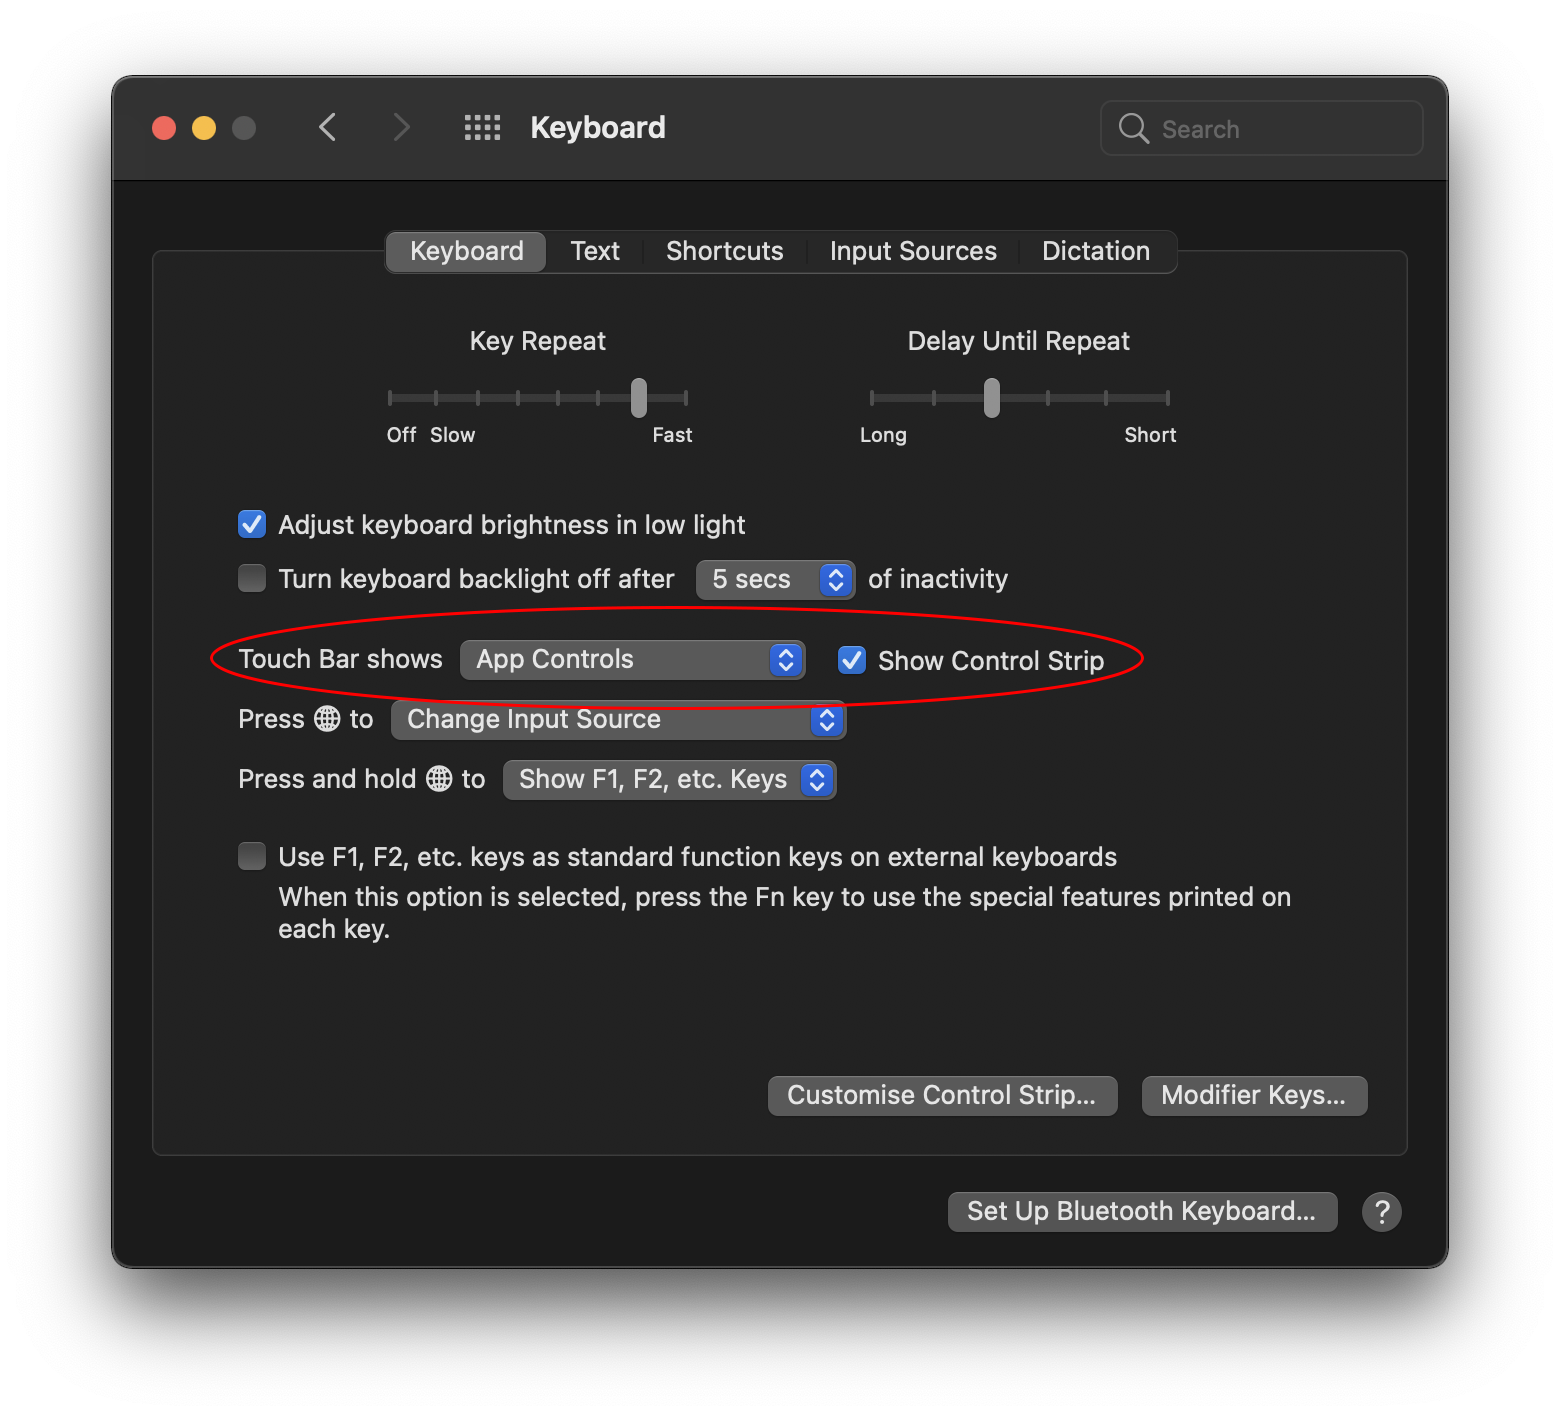1560x1416 pixels.
Task: Select the Dictation tab
Action: tap(1096, 251)
